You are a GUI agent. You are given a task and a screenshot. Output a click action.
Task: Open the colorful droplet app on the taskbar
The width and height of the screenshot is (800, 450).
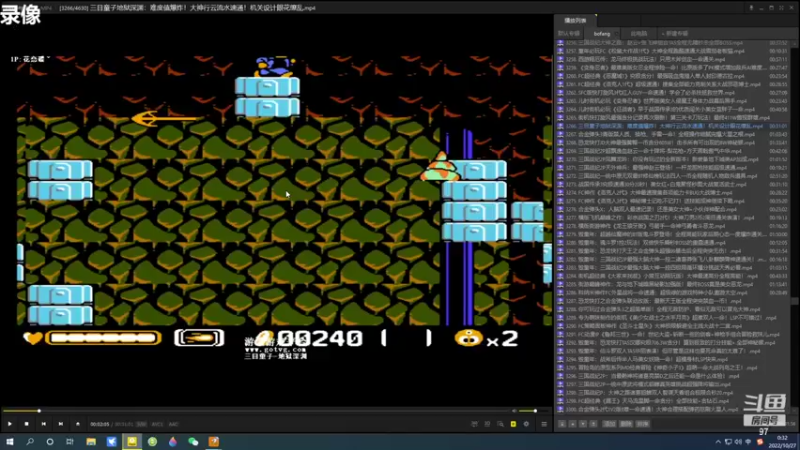click(172, 441)
